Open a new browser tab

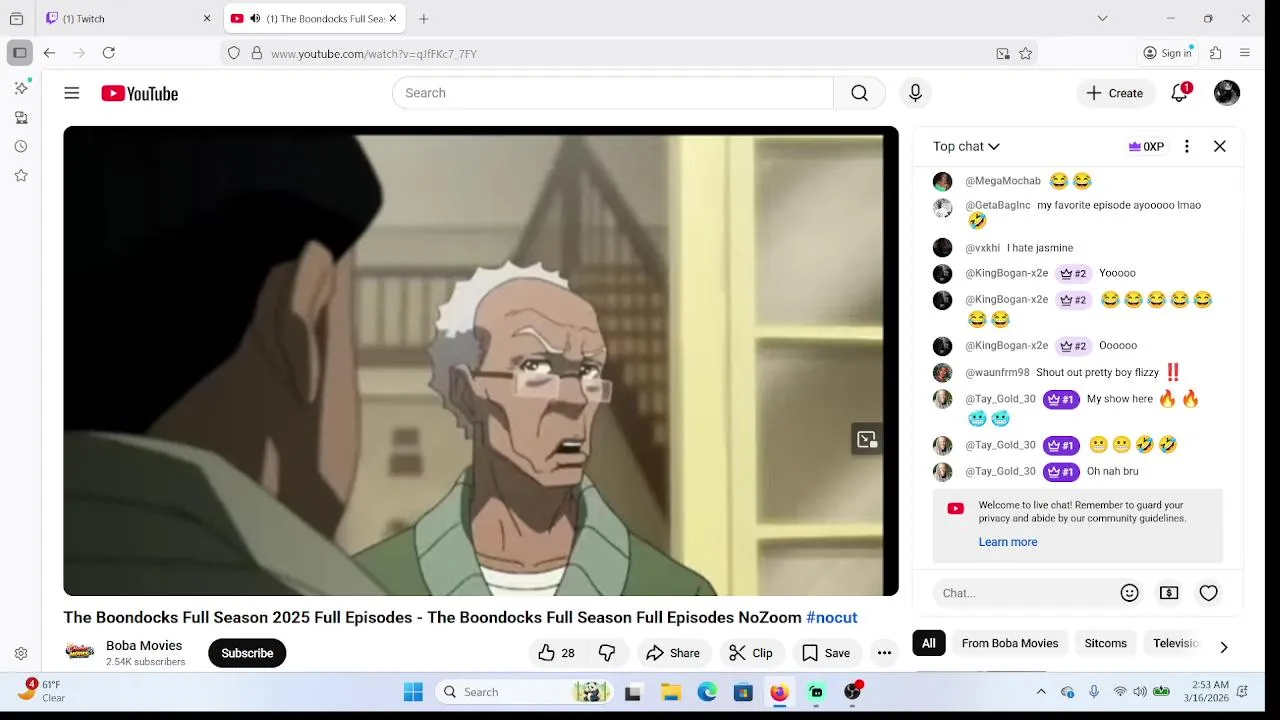point(424,18)
